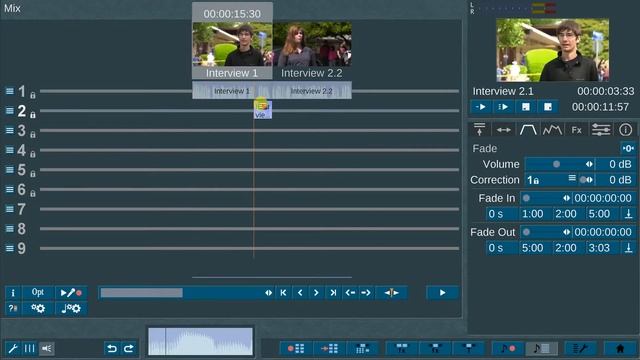This screenshot has width=640, height=360.
Task: Undo the last action
Action: click(x=112, y=348)
